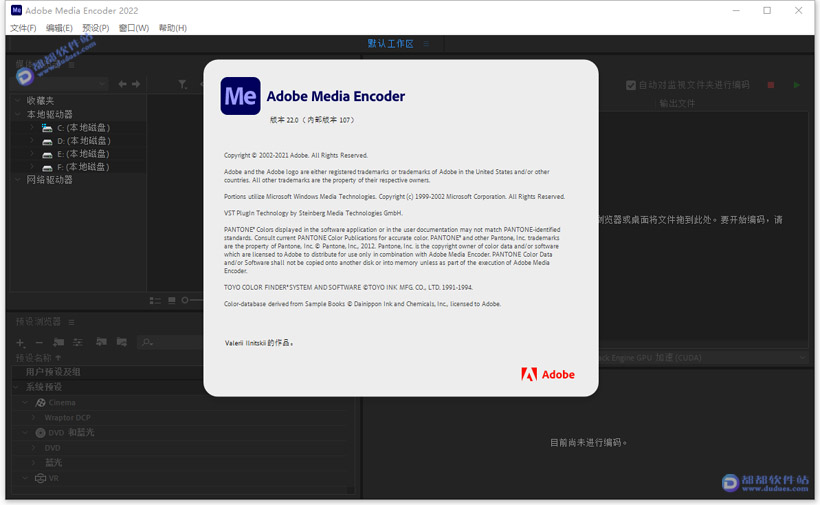Open the 文件(F) menu
Viewport: 820px width, 505px height.
click(24, 28)
